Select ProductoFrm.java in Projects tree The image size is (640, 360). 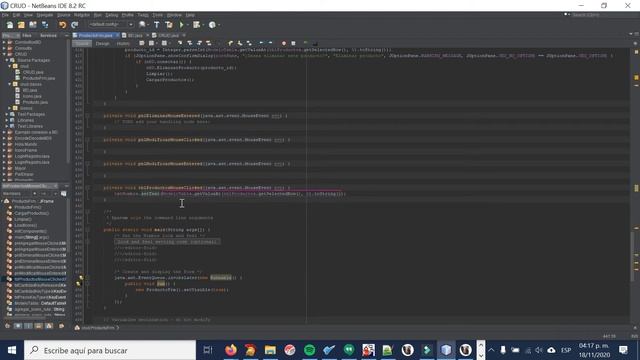(38, 78)
